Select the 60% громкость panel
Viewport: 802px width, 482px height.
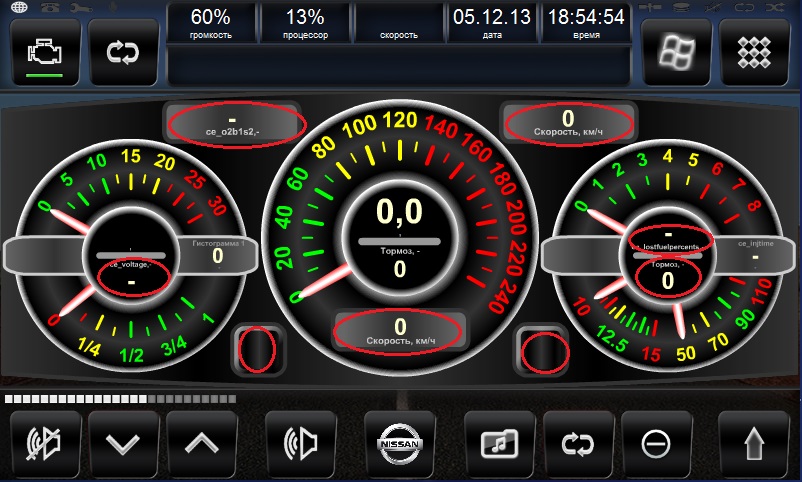pyautogui.click(x=210, y=24)
